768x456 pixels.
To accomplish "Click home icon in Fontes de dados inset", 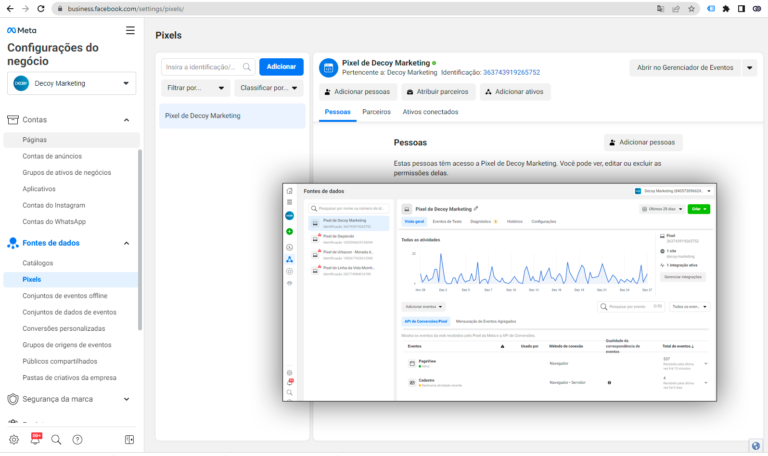I will tap(289, 191).
